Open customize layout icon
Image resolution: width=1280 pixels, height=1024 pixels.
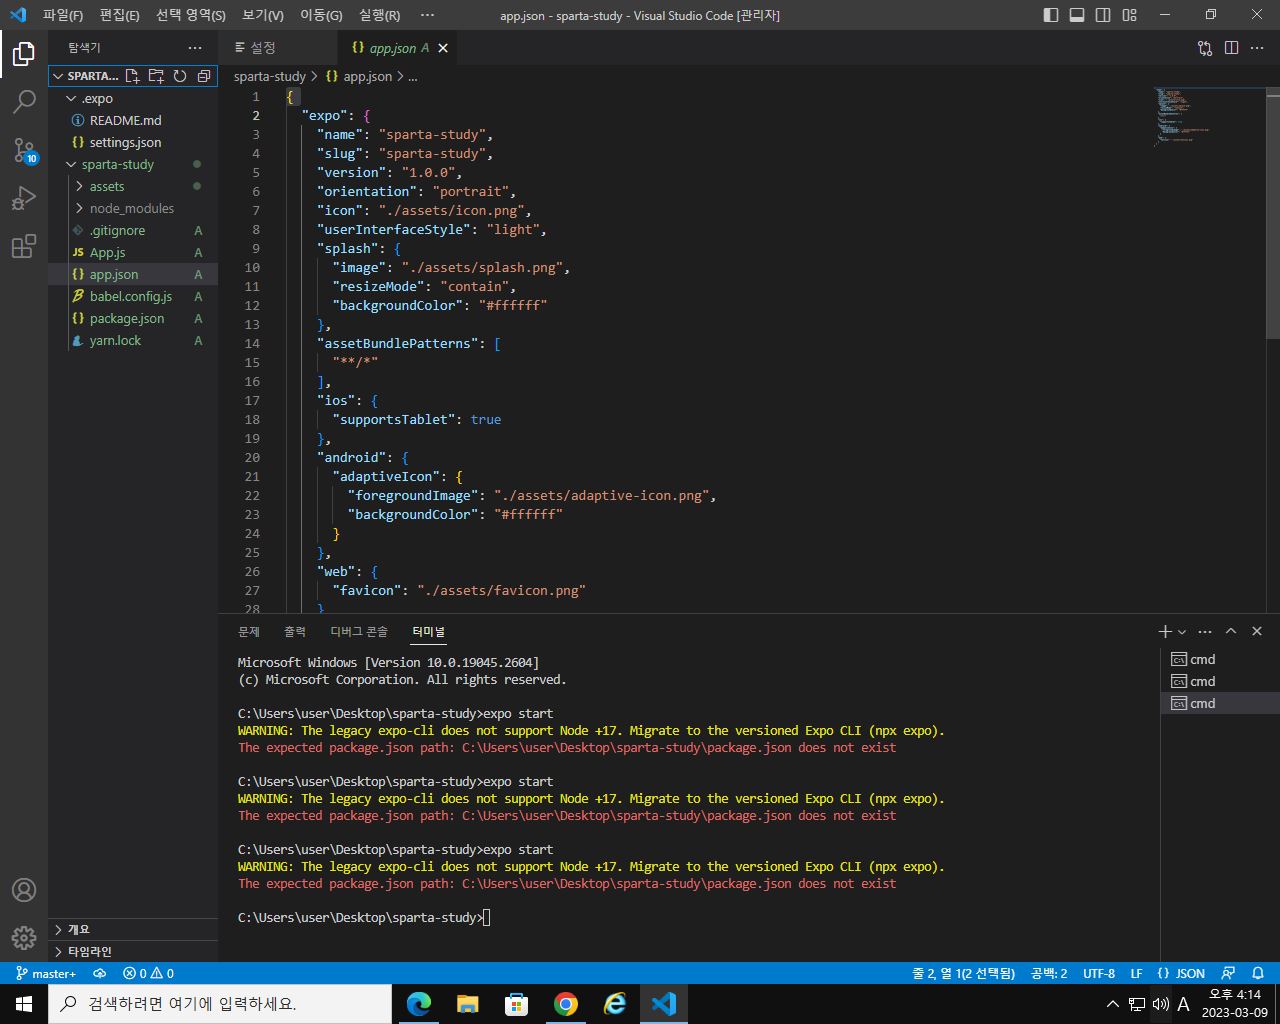(1129, 15)
